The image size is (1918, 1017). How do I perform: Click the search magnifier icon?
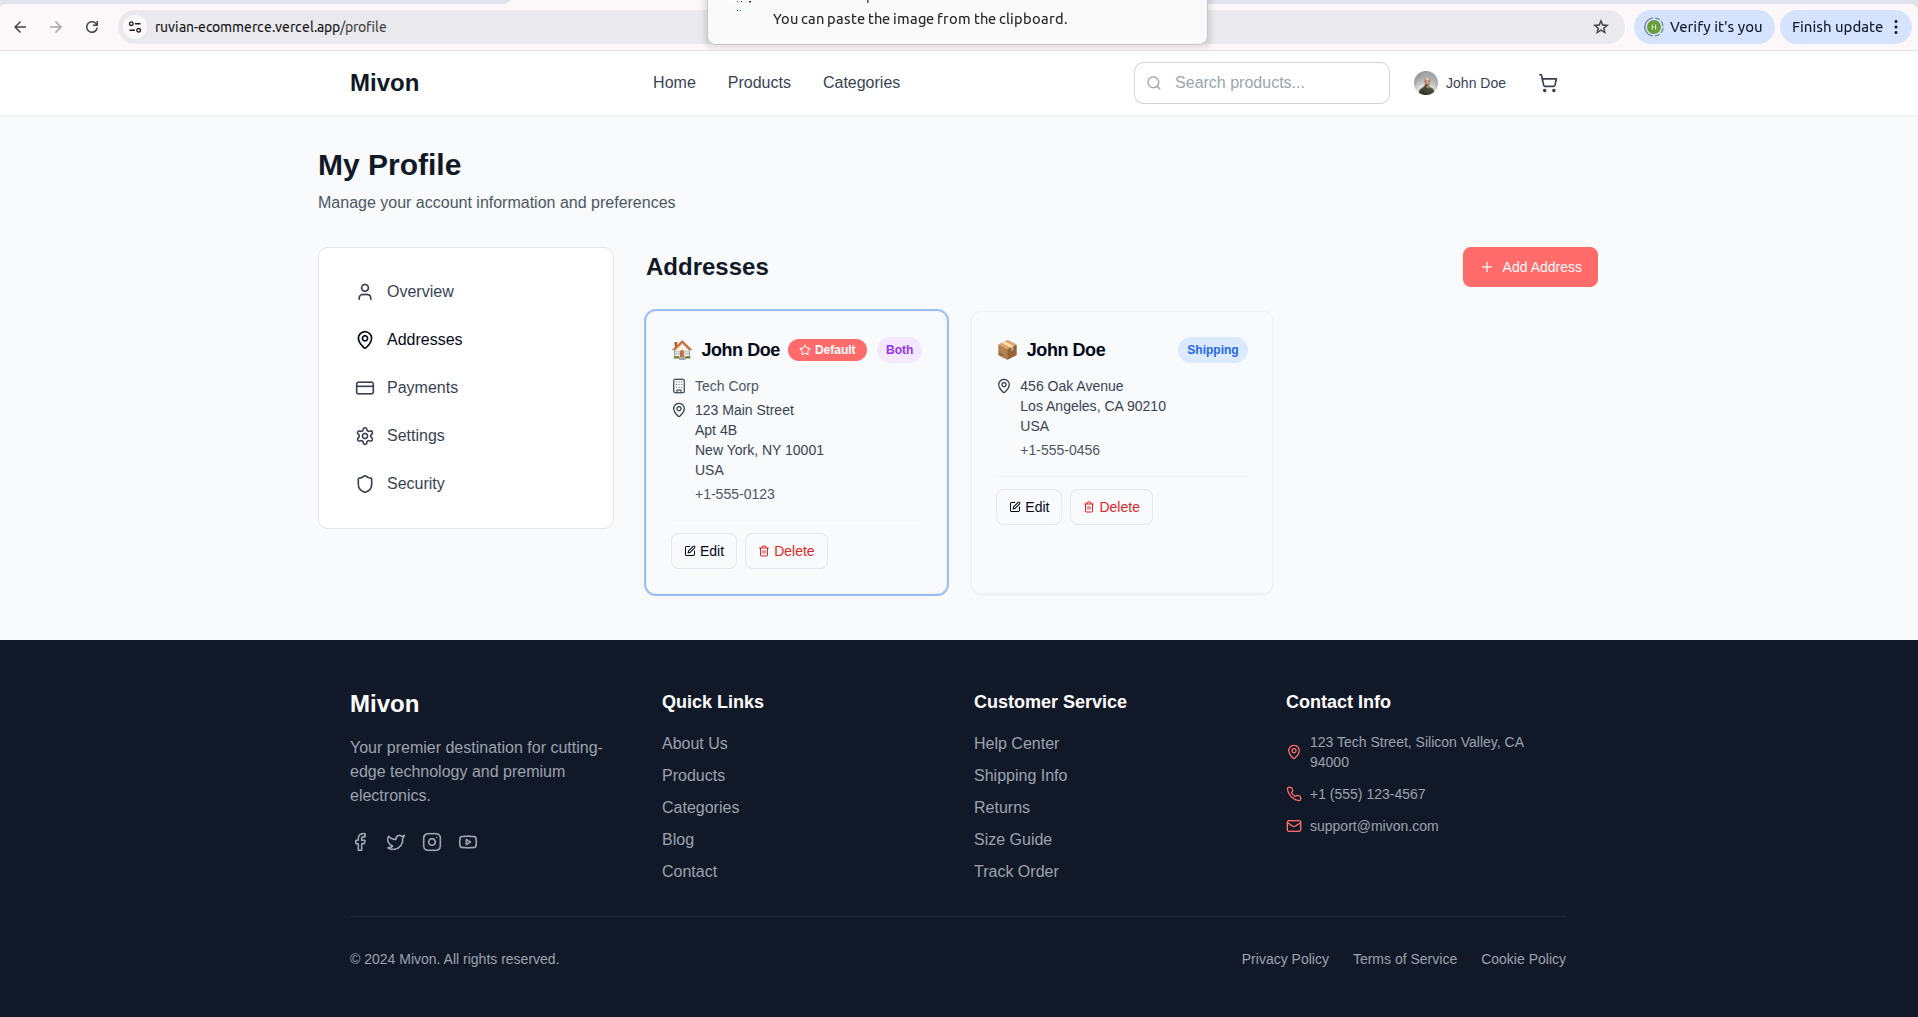click(x=1154, y=83)
